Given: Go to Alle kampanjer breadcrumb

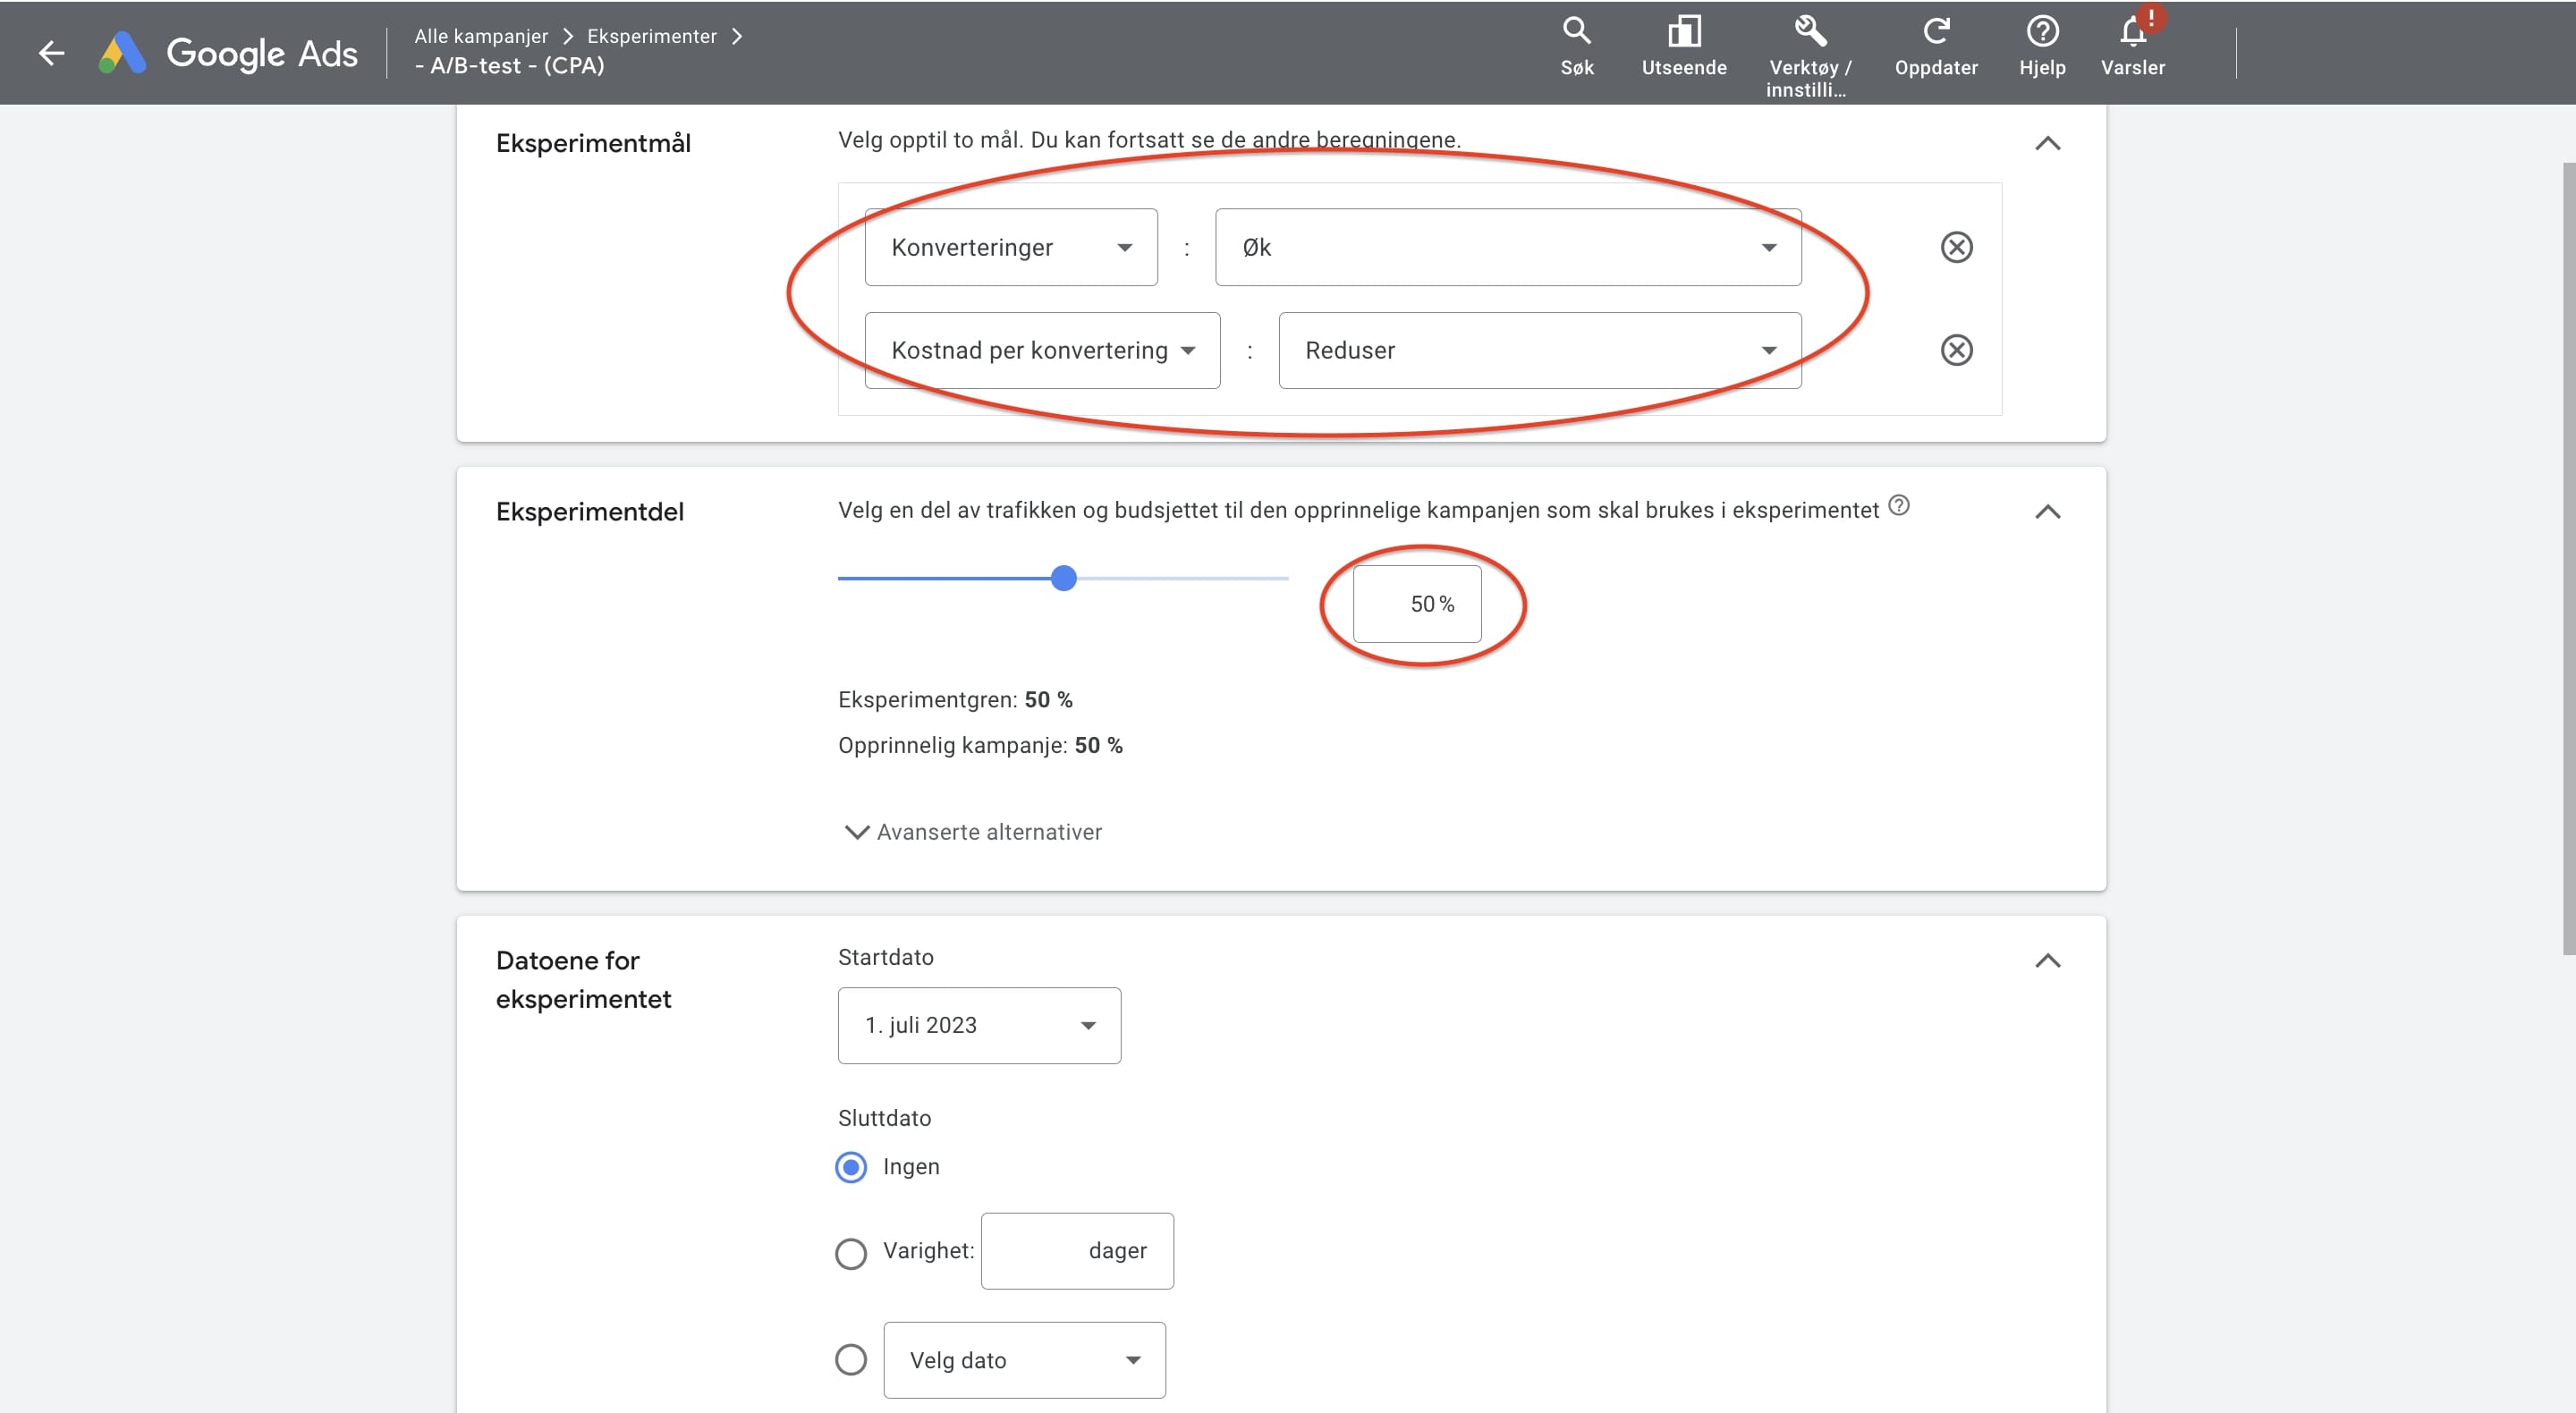Looking at the screenshot, I should click(x=481, y=36).
